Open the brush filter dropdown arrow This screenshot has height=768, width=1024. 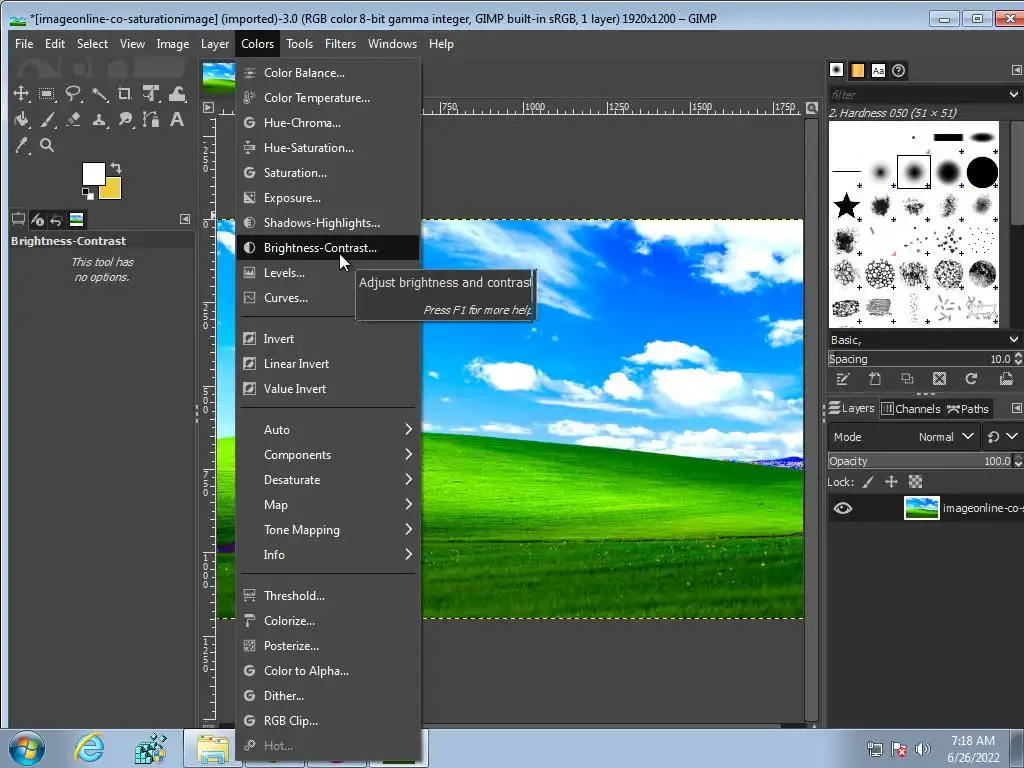pyautogui.click(x=1014, y=95)
